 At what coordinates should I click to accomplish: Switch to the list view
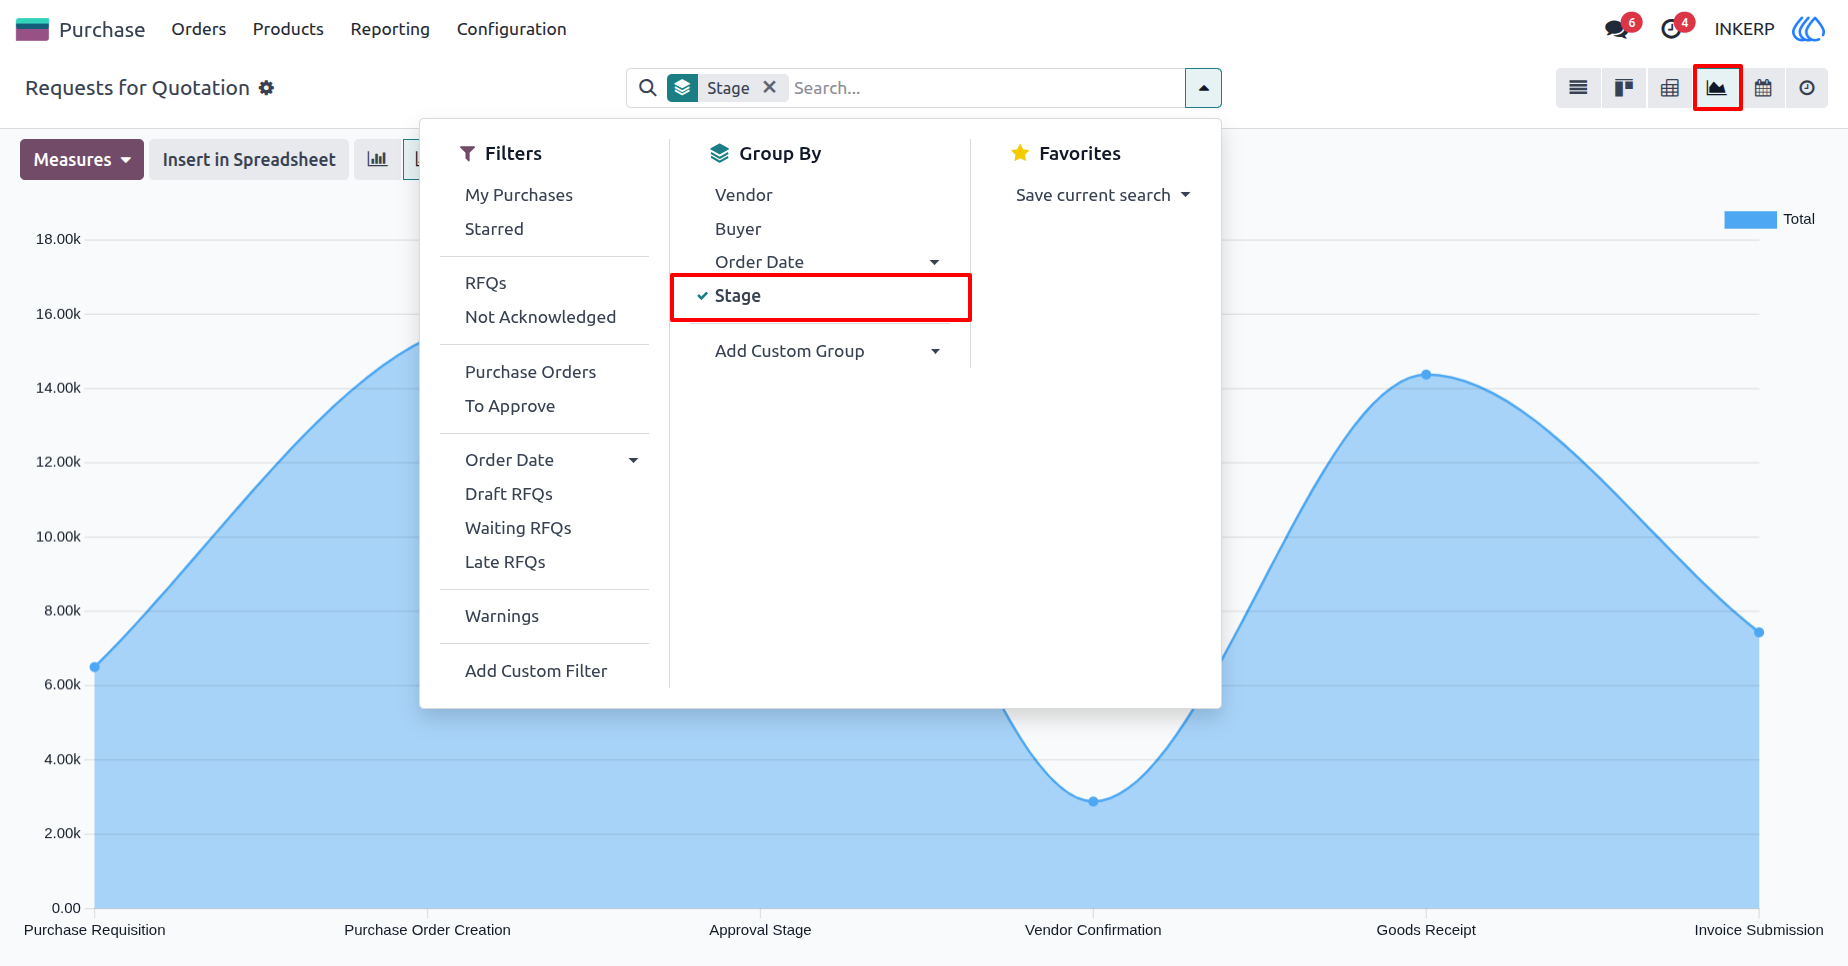click(1578, 88)
